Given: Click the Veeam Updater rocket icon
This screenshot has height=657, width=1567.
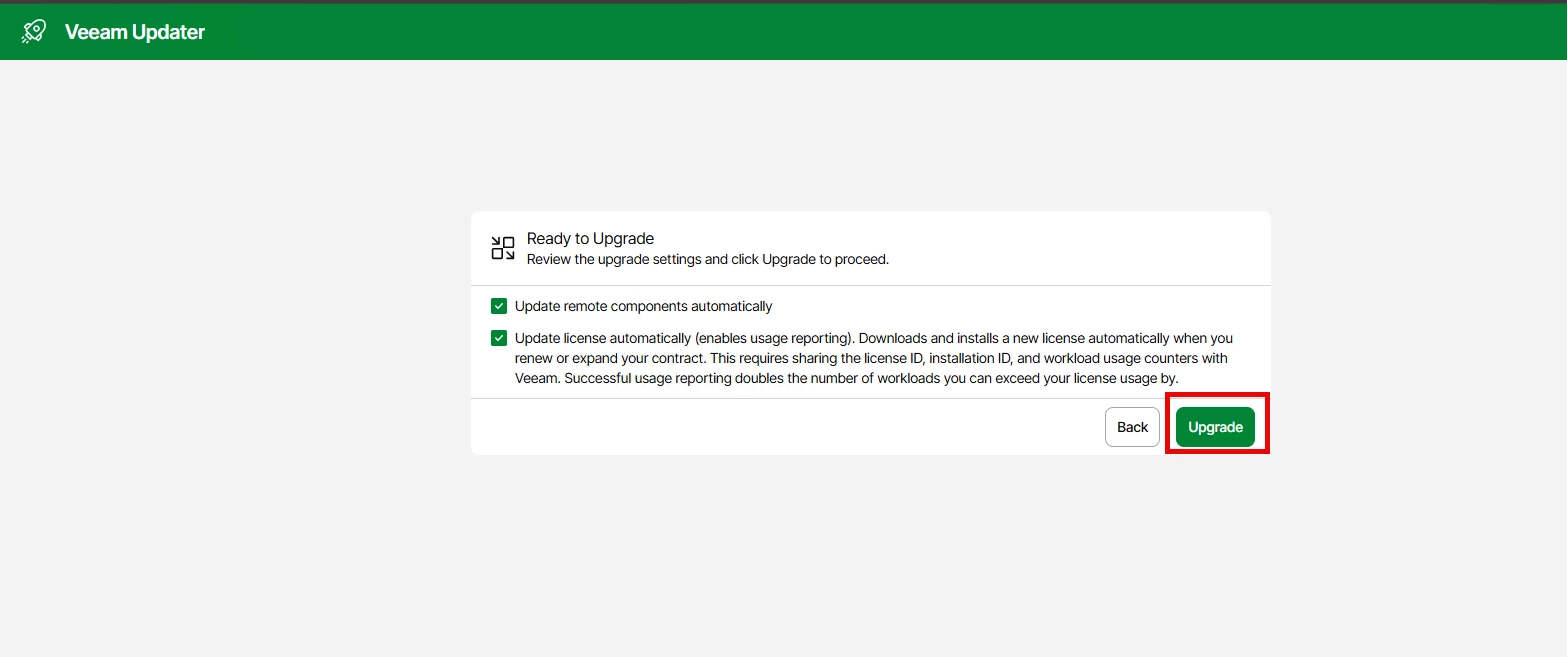Looking at the screenshot, I should pyautogui.click(x=34, y=32).
